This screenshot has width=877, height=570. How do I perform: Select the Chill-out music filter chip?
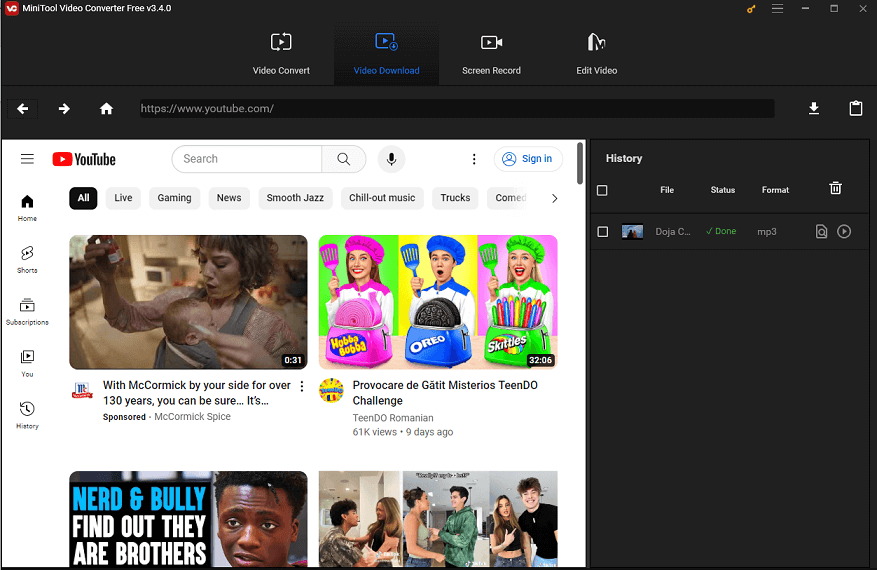coord(382,198)
